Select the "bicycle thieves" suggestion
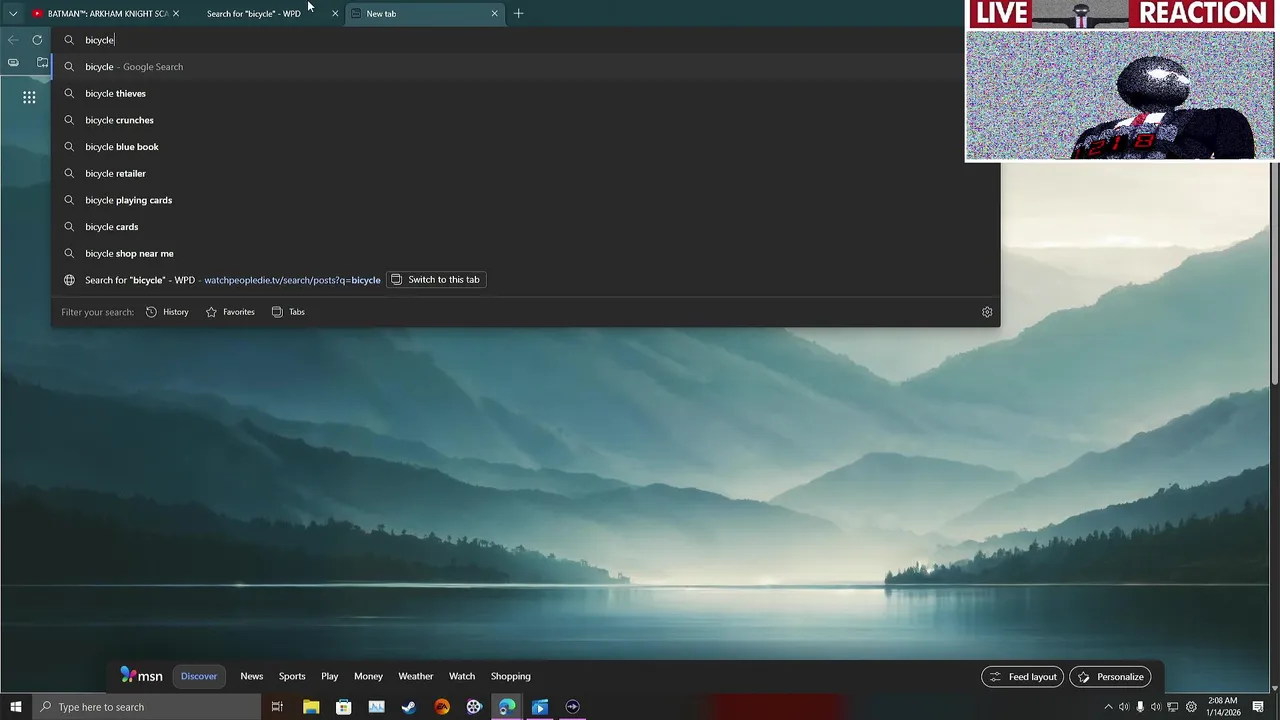This screenshot has width=1280, height=720. pyautogui.click(x=525, y=93)
